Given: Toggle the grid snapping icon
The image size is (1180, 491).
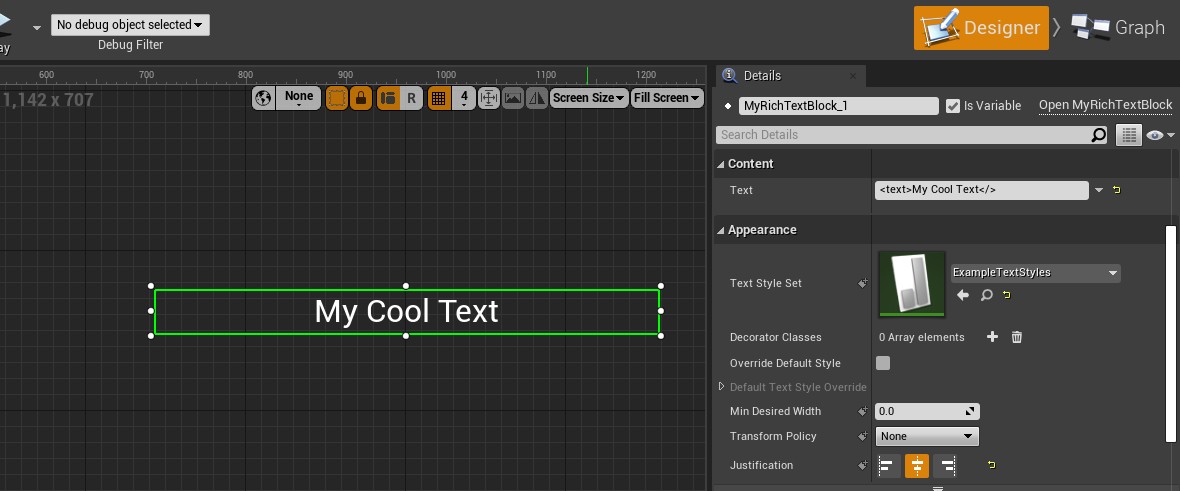Looking at the screenshot, I should click(438, 98).
